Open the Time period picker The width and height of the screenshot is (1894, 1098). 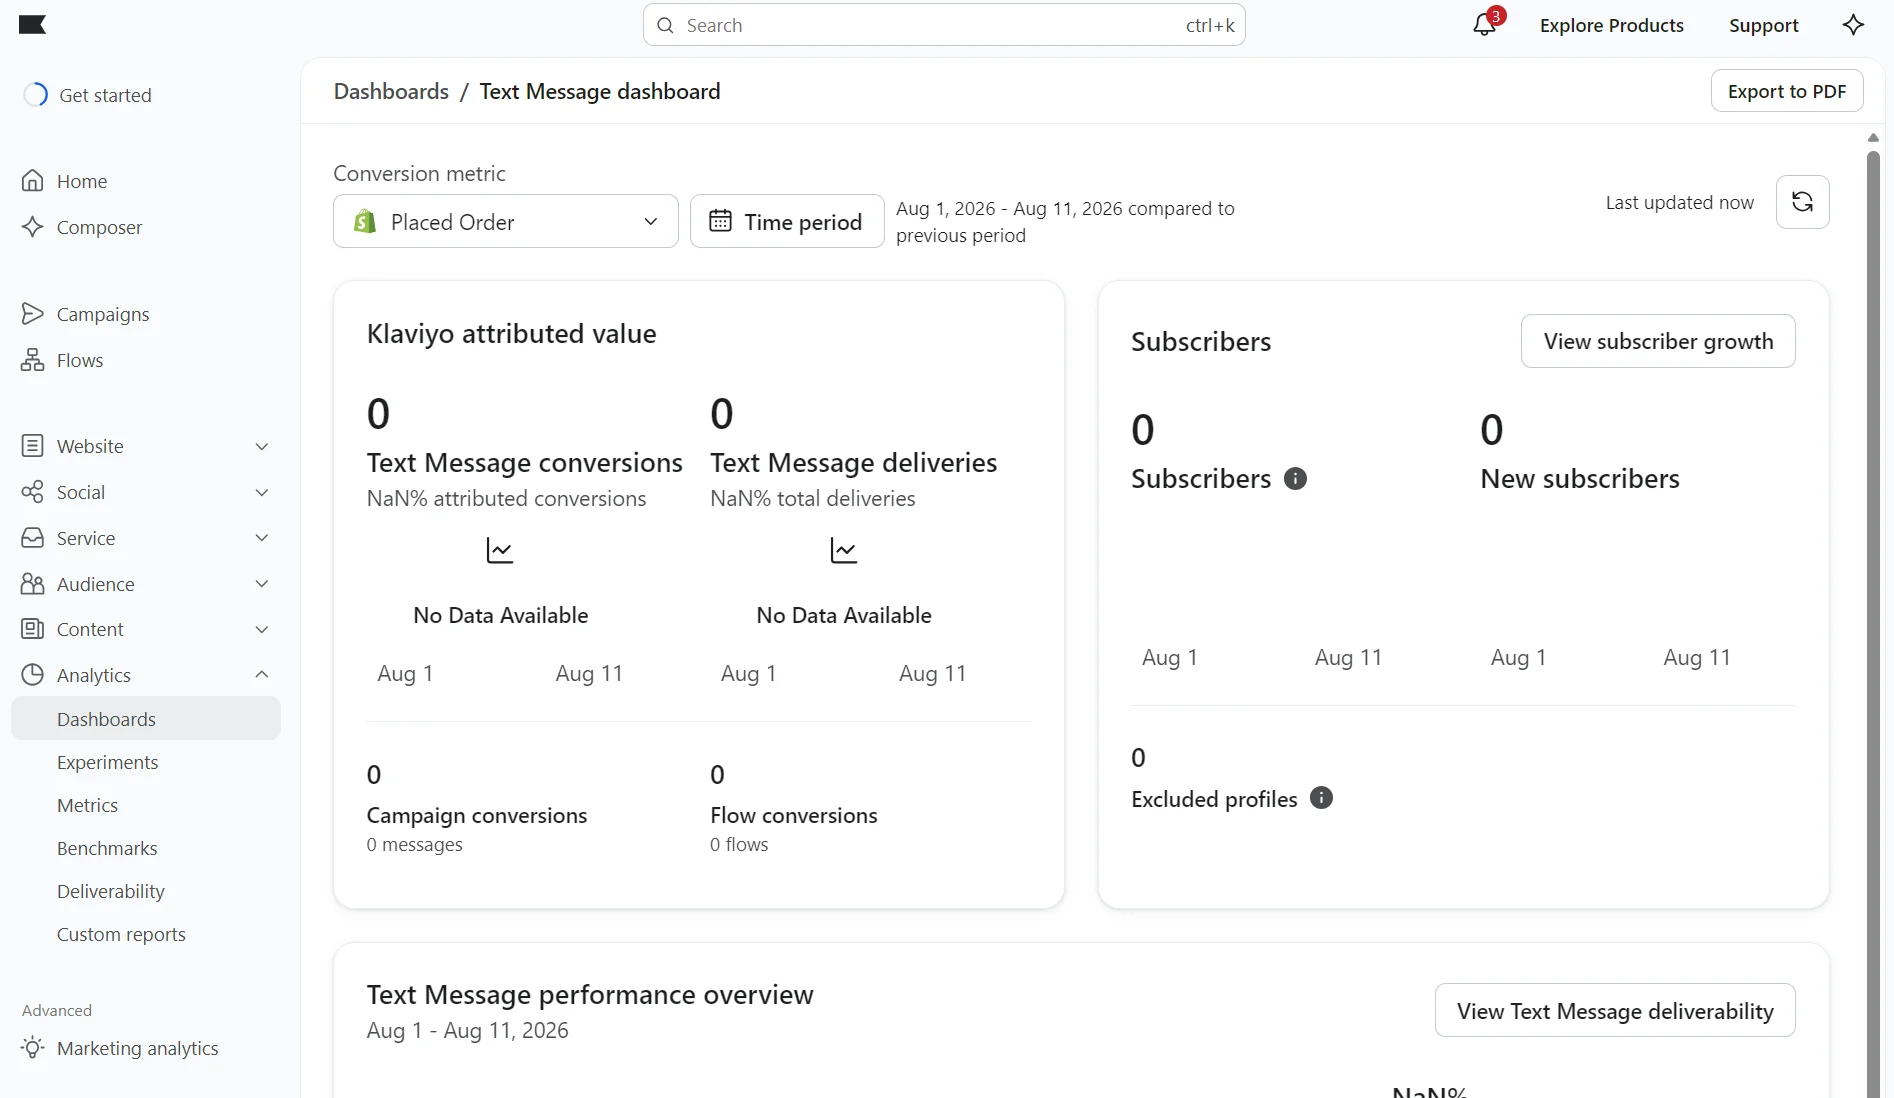pos(787,221)
